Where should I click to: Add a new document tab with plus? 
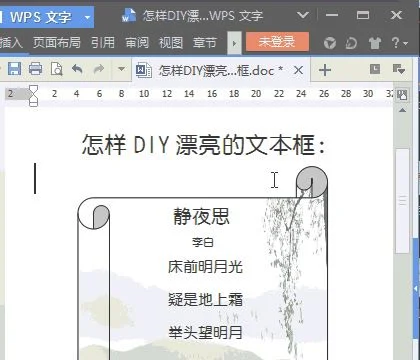tap(325, 70)
